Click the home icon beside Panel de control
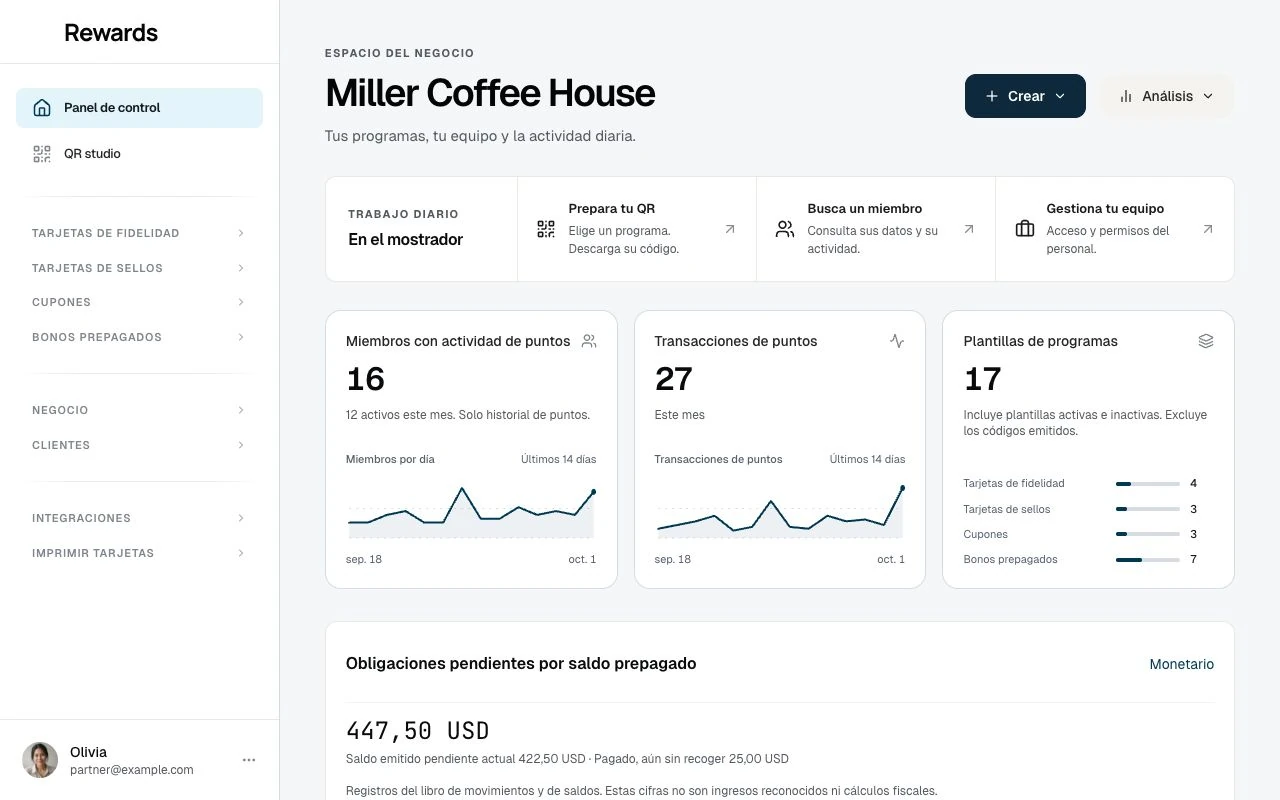This screenshot has width=1280, height=800. 42,108
